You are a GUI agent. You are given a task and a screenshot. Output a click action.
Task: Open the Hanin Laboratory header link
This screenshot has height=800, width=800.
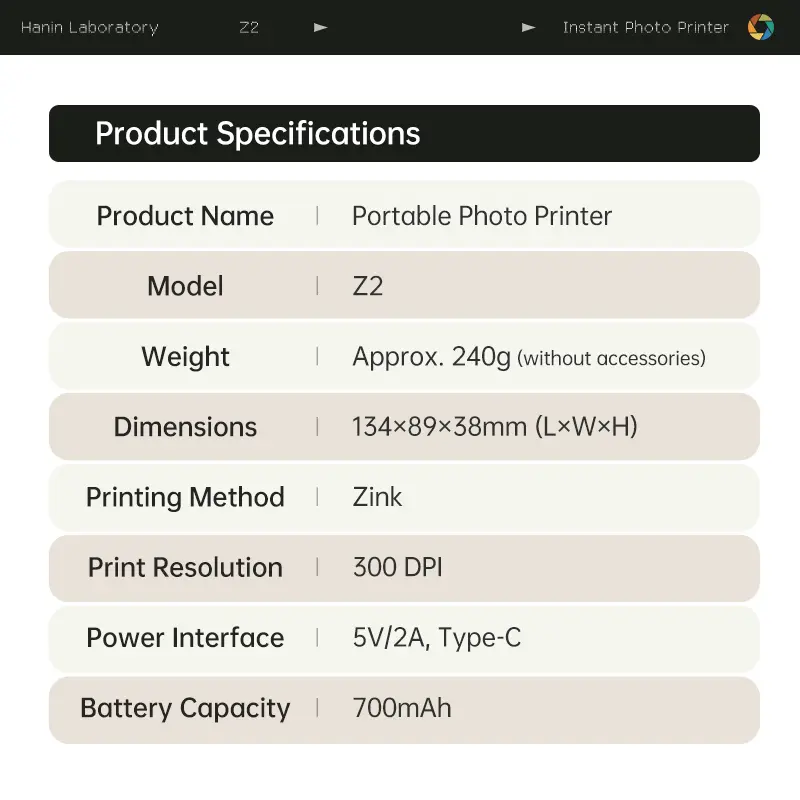tap(89, 28)
